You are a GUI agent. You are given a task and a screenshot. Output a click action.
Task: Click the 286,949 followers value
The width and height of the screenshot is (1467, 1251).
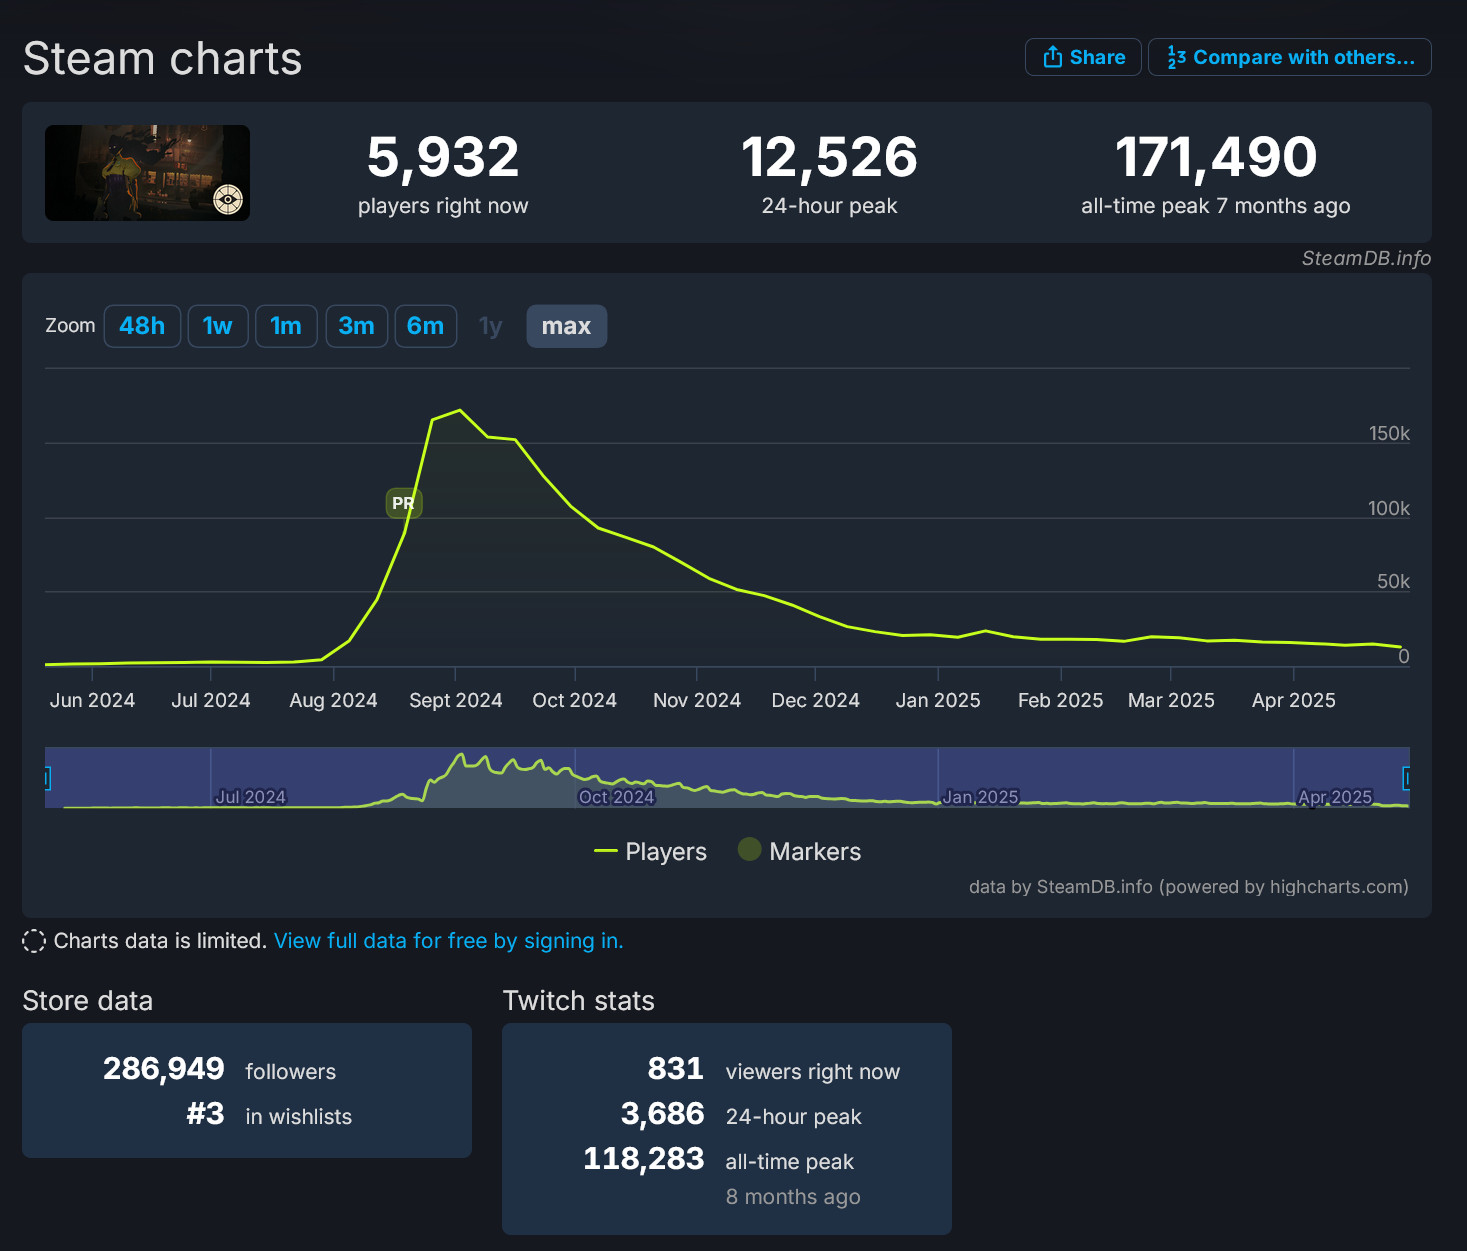click(x=164, y=1069)
